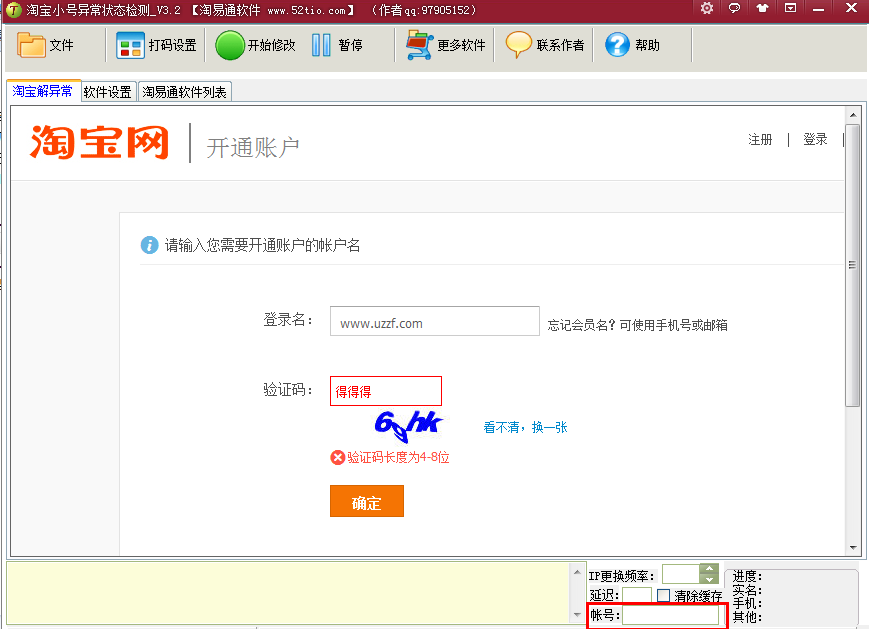The width and height of the screenshot is (869, 629).
Task: Click the 手机: status label
Action: tap(747, 604)
